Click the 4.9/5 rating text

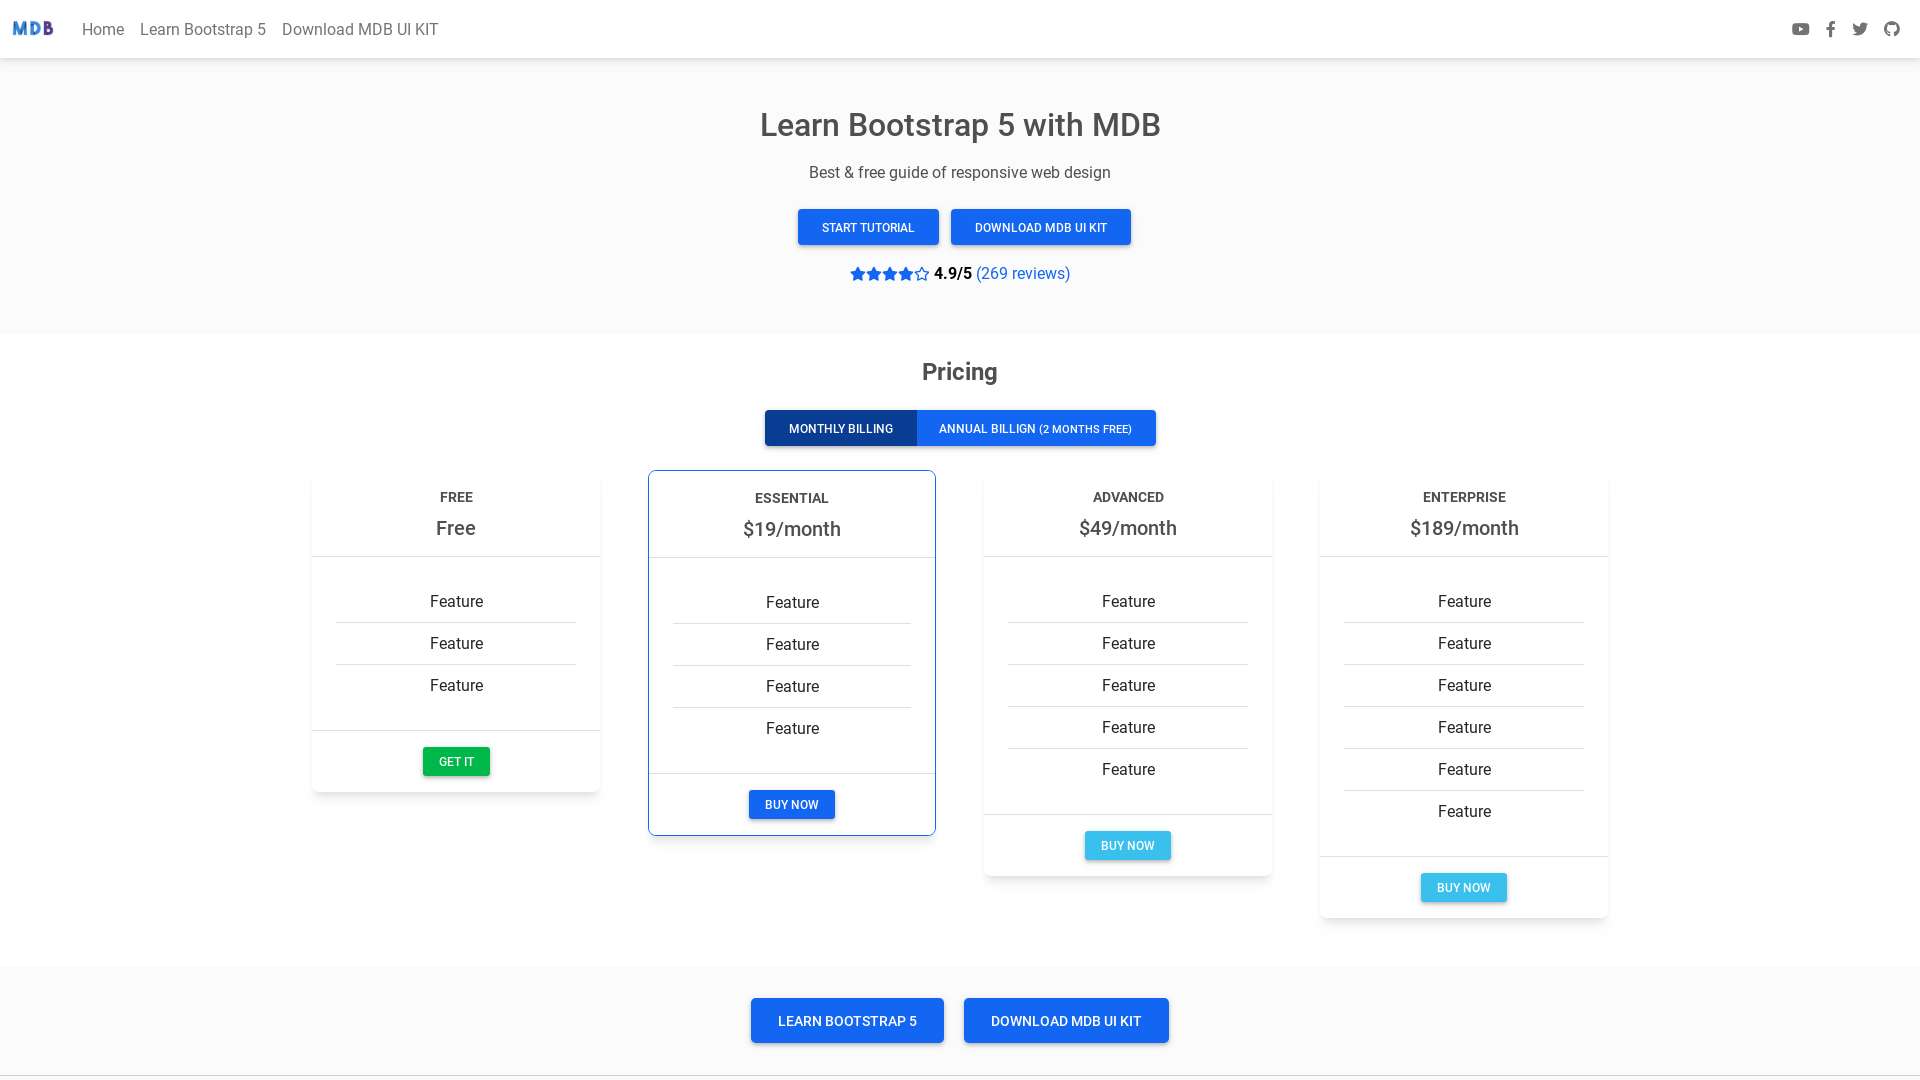pyautogui.click(x=953, y=273)
